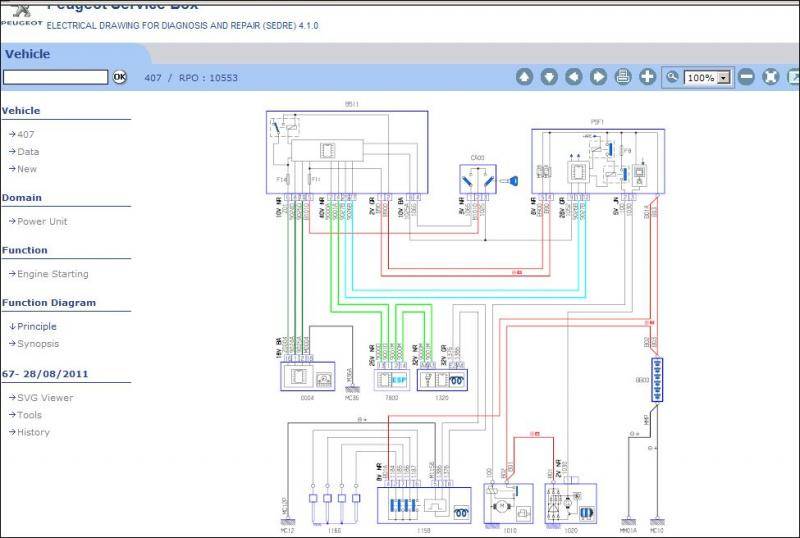Open the 407 vehicle link

(26, 134)
